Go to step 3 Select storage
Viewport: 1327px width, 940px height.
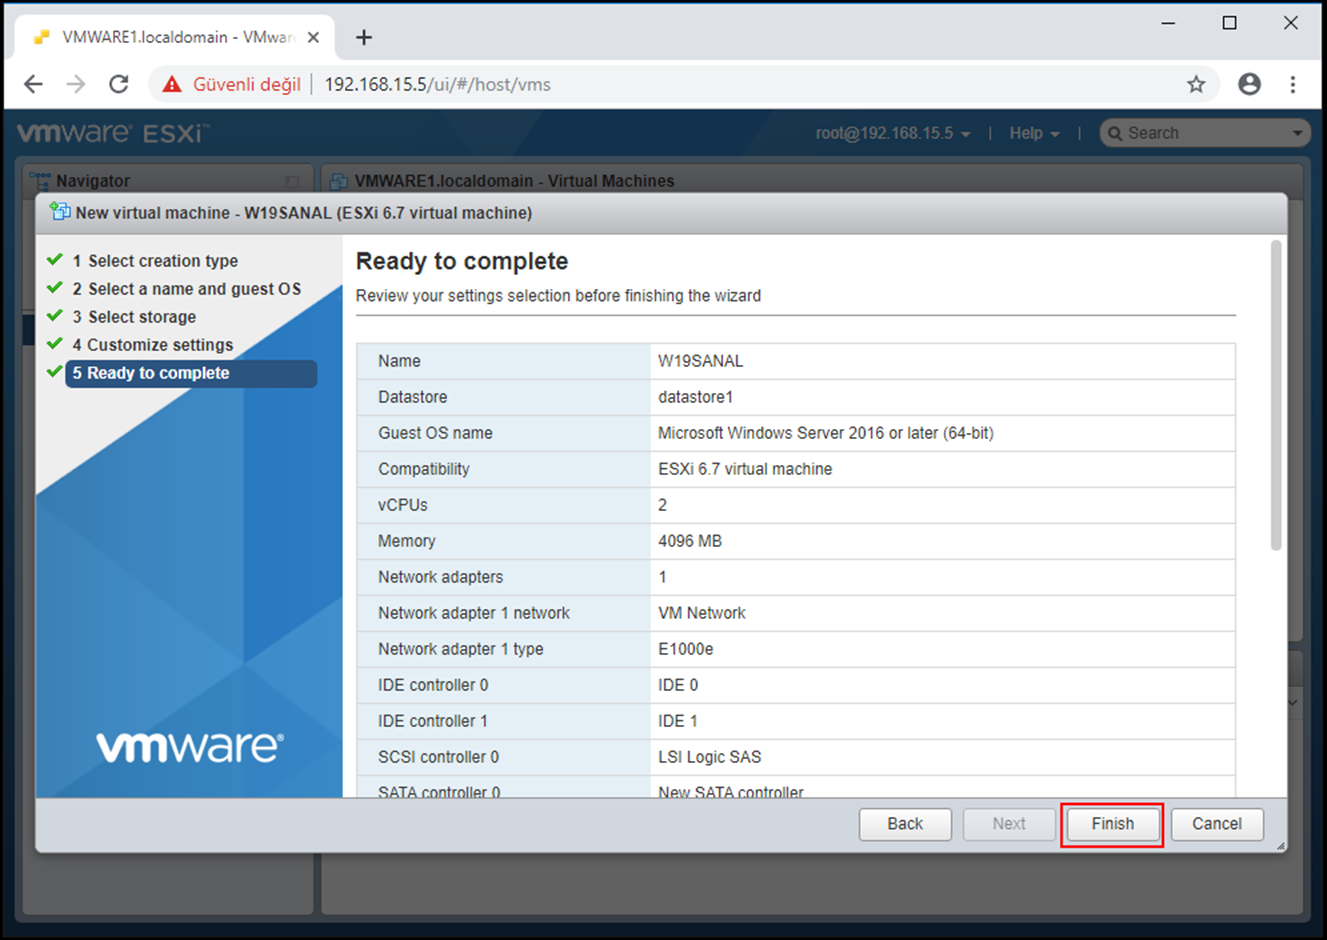134,317
